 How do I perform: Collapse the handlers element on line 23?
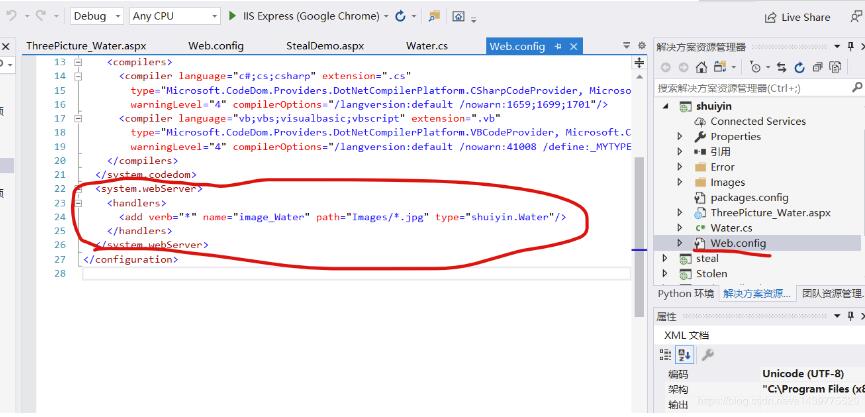click(78, 203)
